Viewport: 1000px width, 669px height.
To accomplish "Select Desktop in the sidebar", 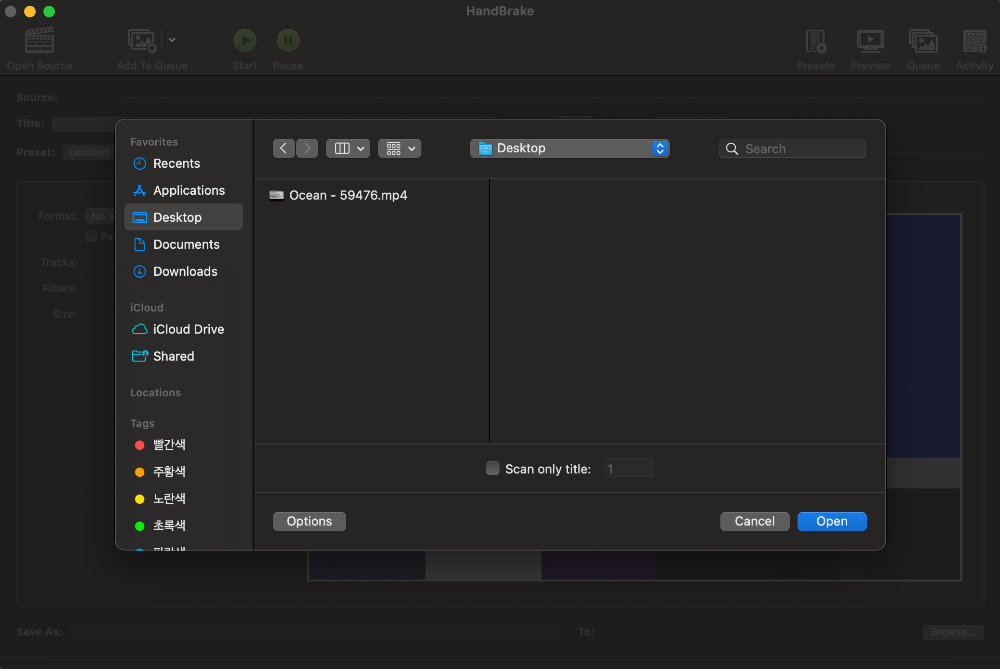I will click(184, 217).
